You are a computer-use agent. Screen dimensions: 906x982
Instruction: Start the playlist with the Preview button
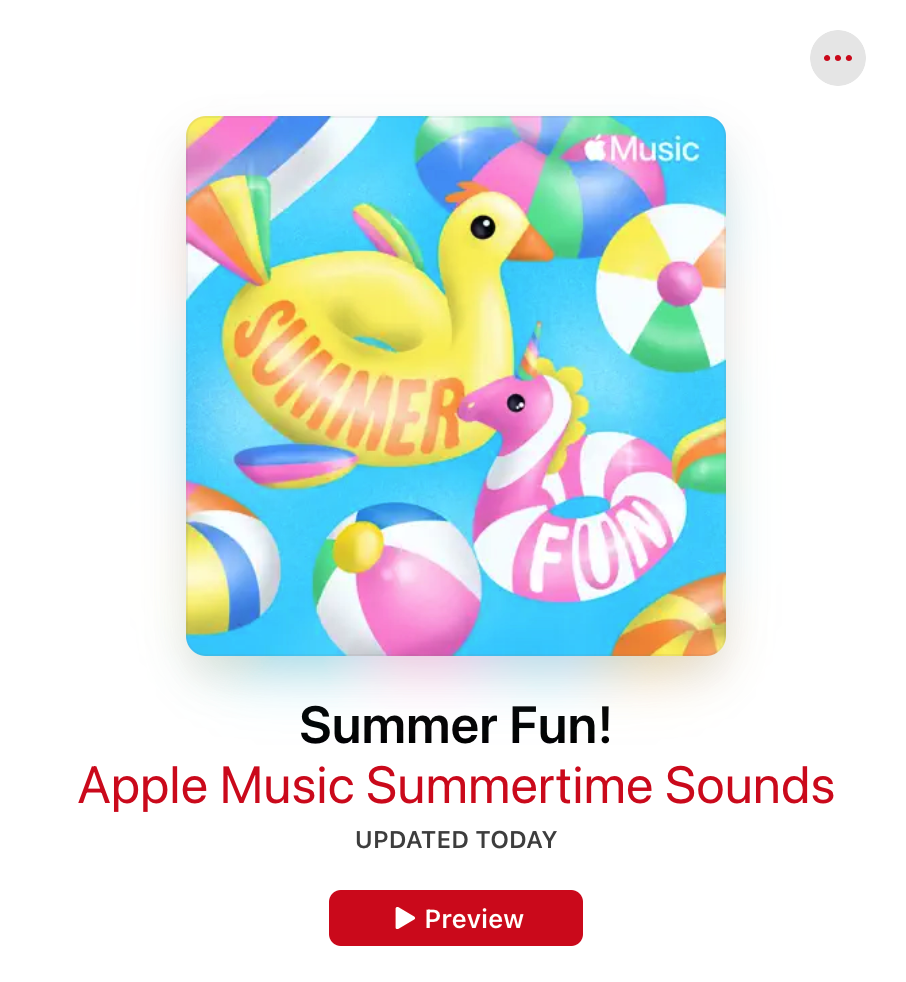[456, 918]
